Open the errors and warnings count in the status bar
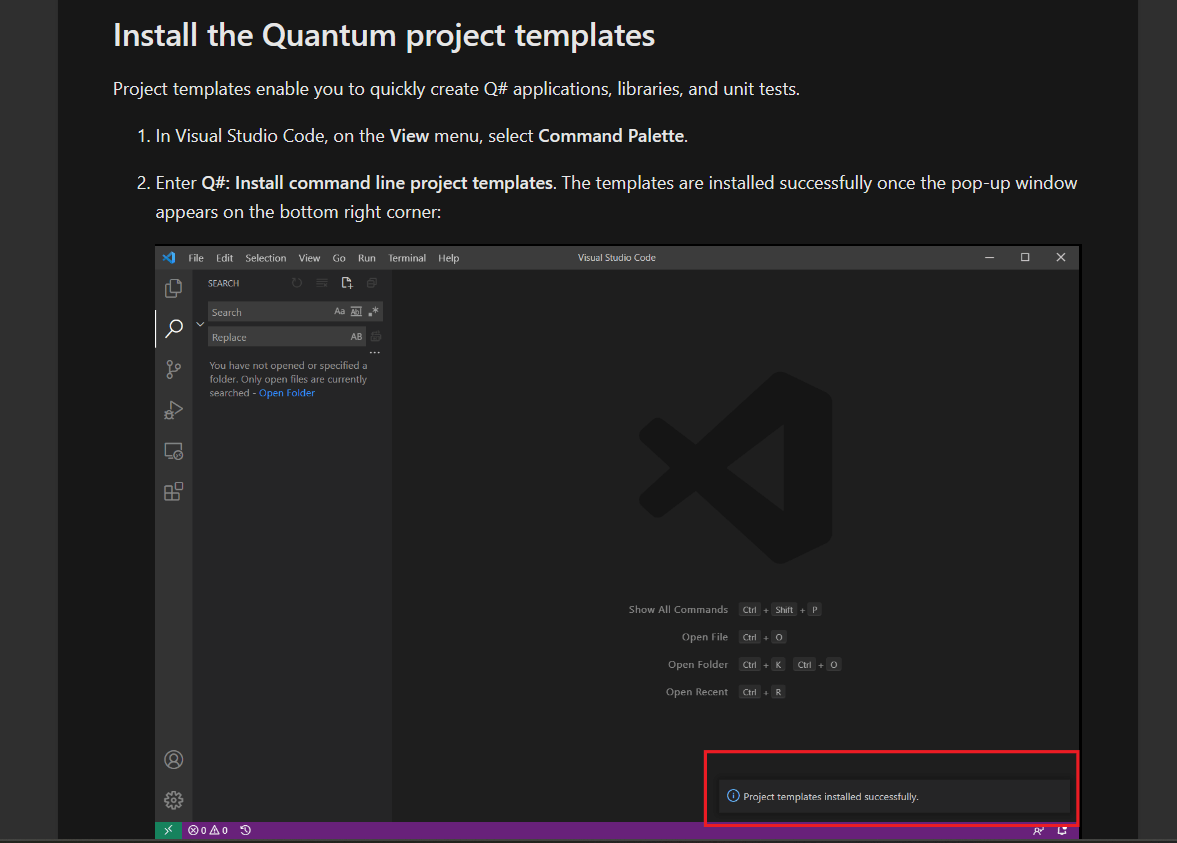 [208, 830]
